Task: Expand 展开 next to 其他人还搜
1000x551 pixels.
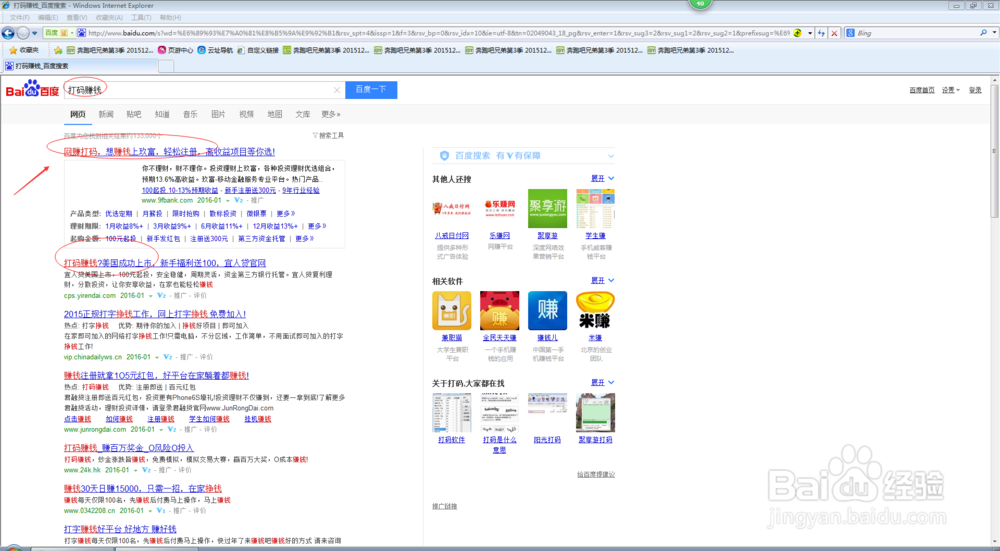Action: coord(602,179)
